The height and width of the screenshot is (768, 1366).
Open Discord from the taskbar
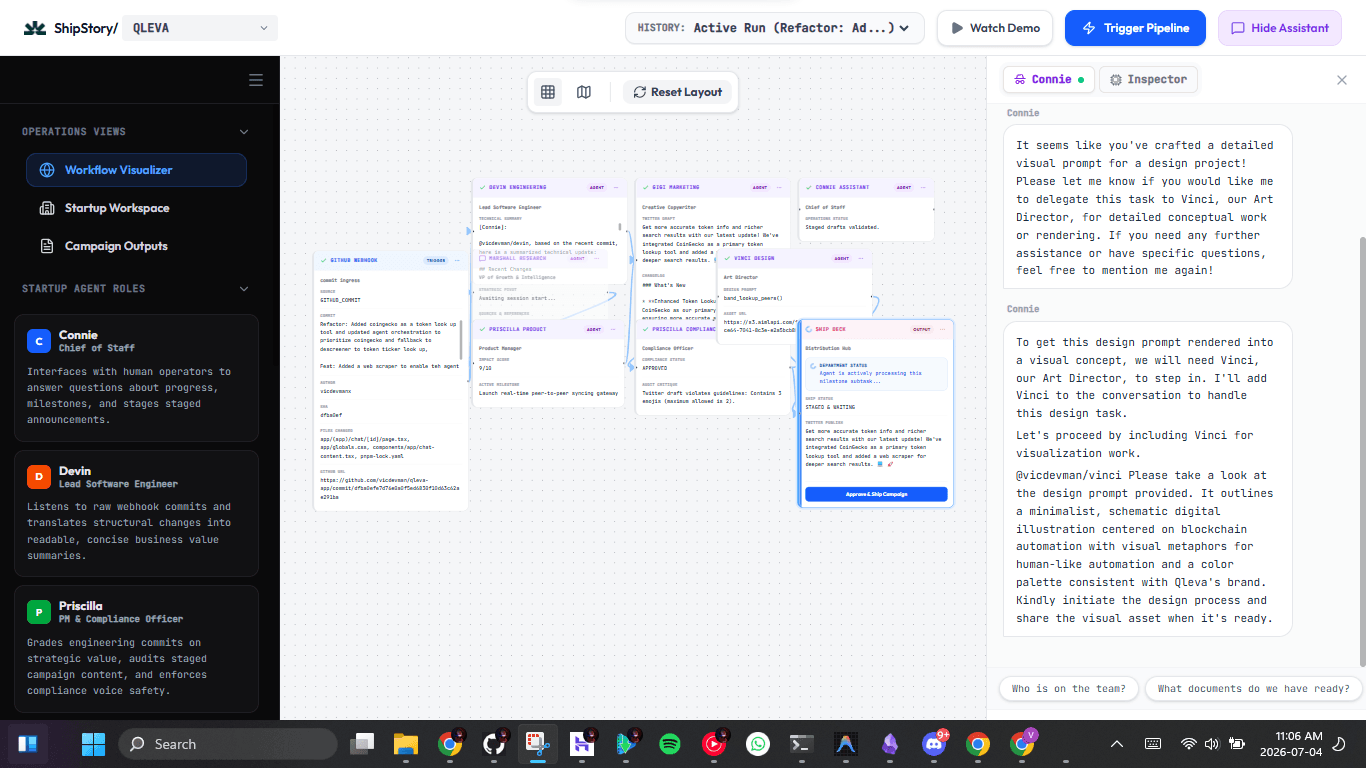935,744
